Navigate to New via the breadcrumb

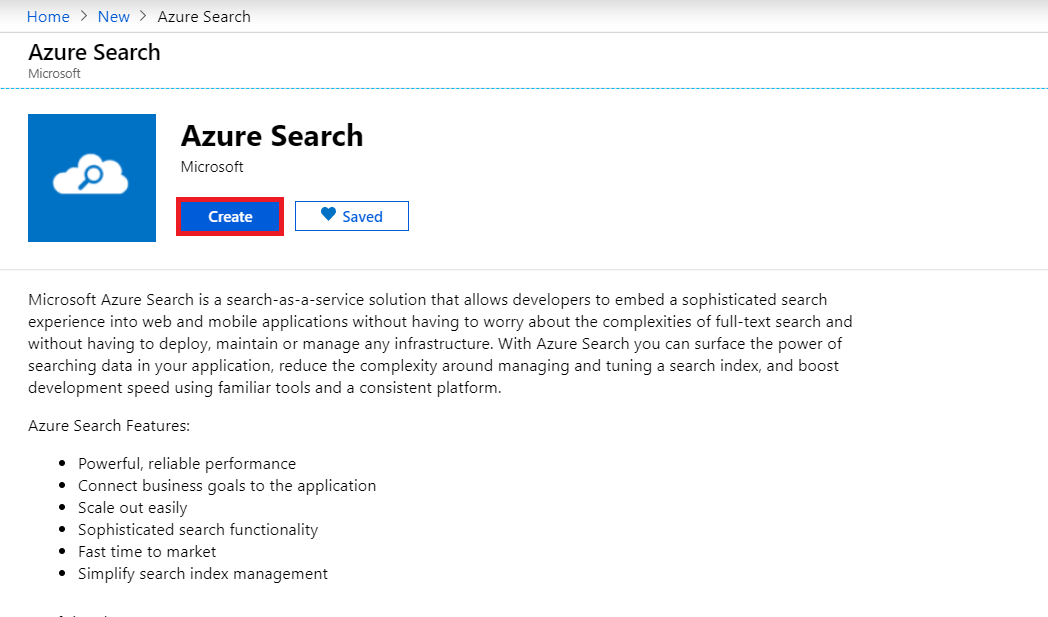point(113,16)
